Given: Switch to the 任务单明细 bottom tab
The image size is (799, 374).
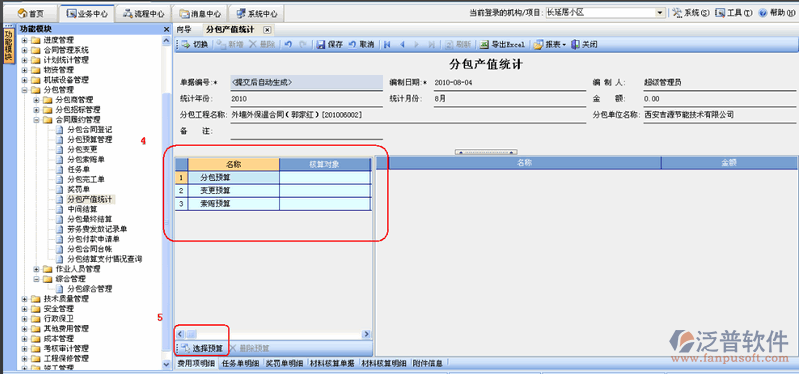Looking at the screenshot, I should (242, 363).
